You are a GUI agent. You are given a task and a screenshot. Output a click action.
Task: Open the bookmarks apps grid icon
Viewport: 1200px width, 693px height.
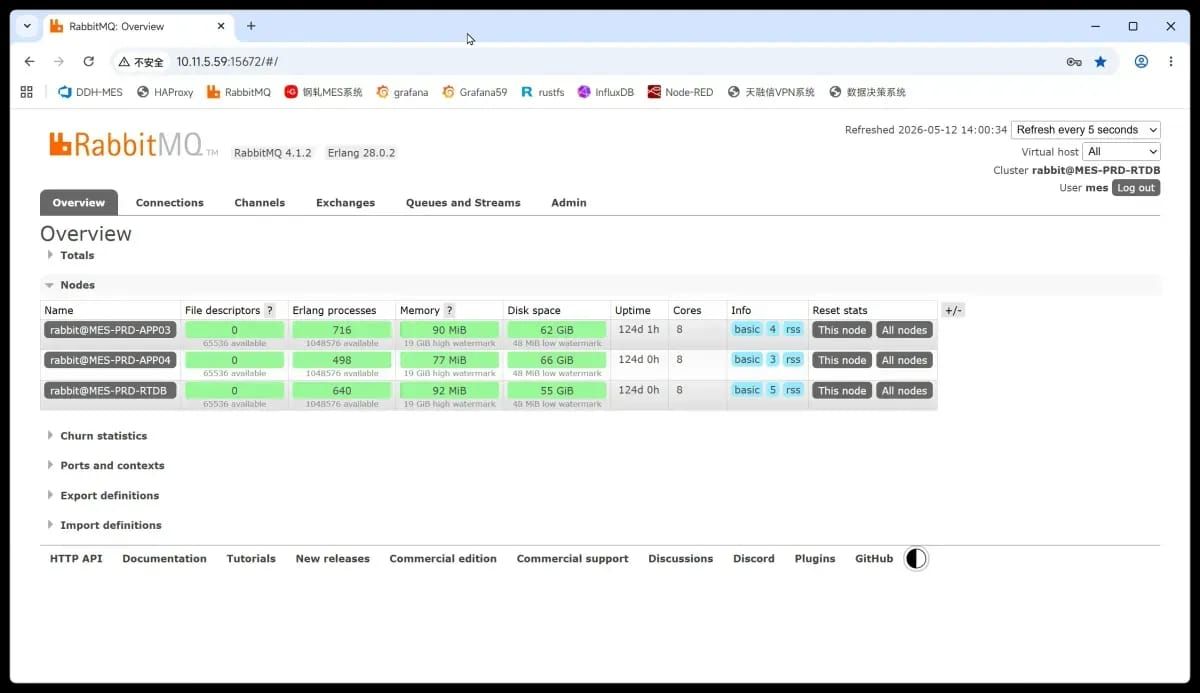[27, 92]
